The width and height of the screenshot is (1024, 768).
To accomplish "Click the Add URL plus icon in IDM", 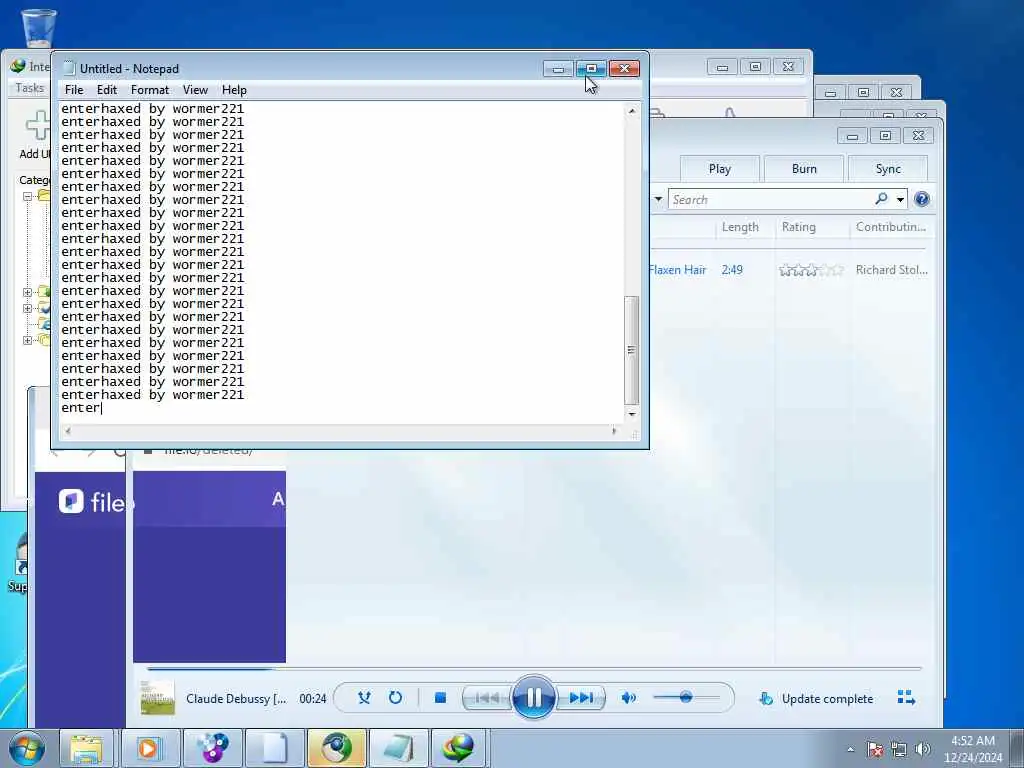I will 38,125.
